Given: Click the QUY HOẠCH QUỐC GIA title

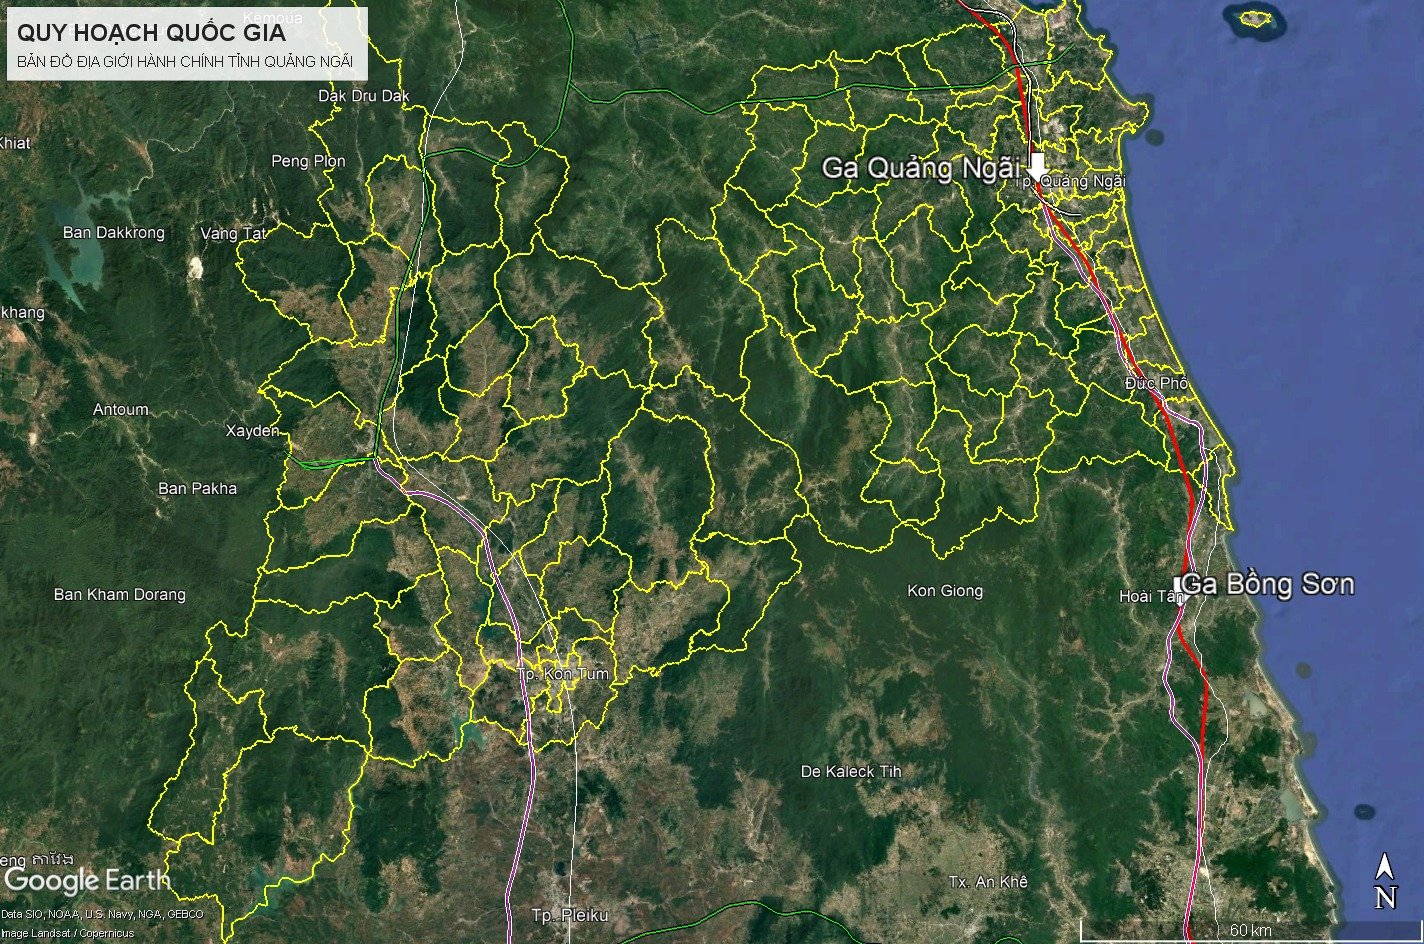Looking at the screenshot, I should click(151, 33).
